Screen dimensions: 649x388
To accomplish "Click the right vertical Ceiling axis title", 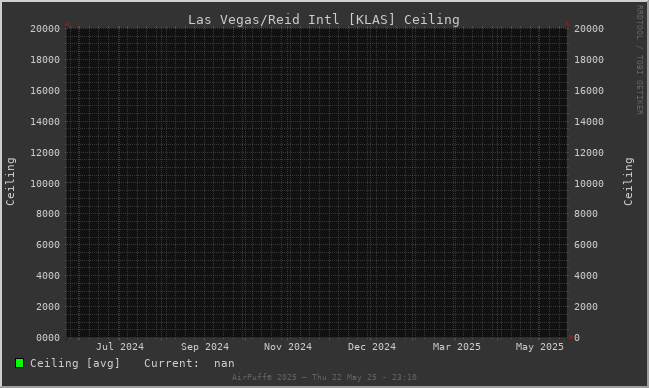I will (628, 181).
